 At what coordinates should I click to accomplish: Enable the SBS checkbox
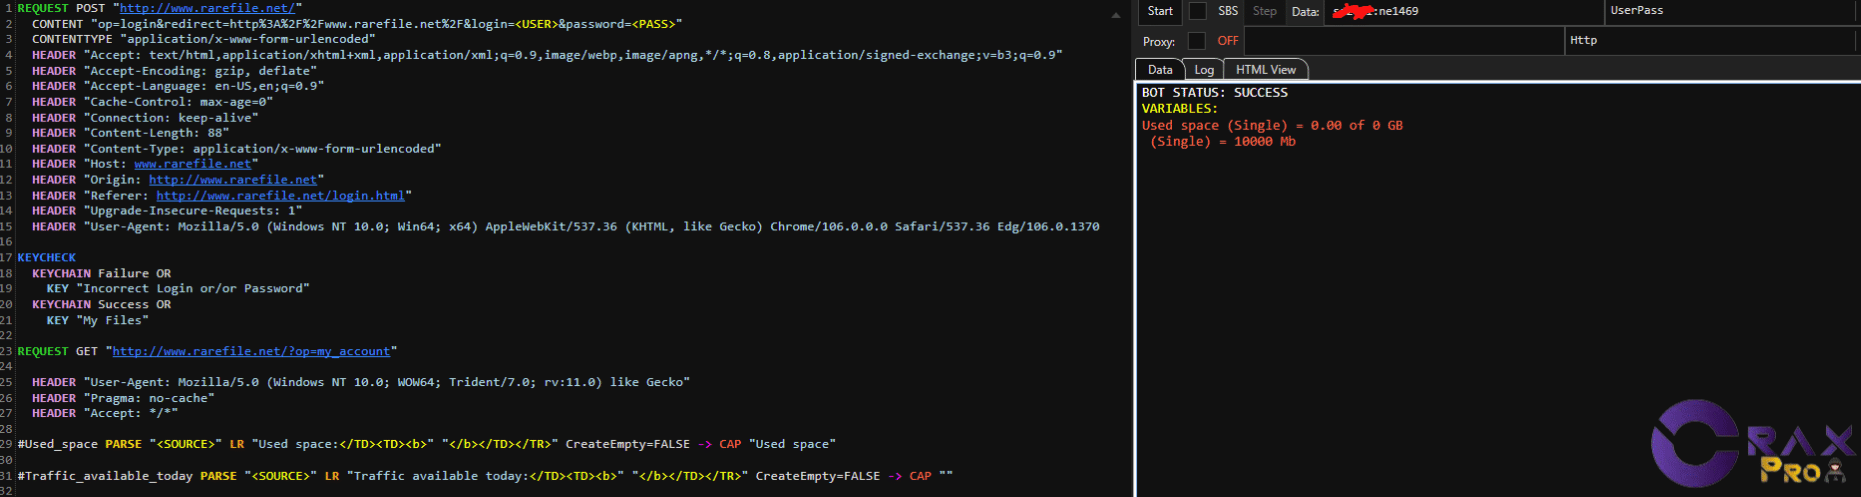pos(1197,11)
